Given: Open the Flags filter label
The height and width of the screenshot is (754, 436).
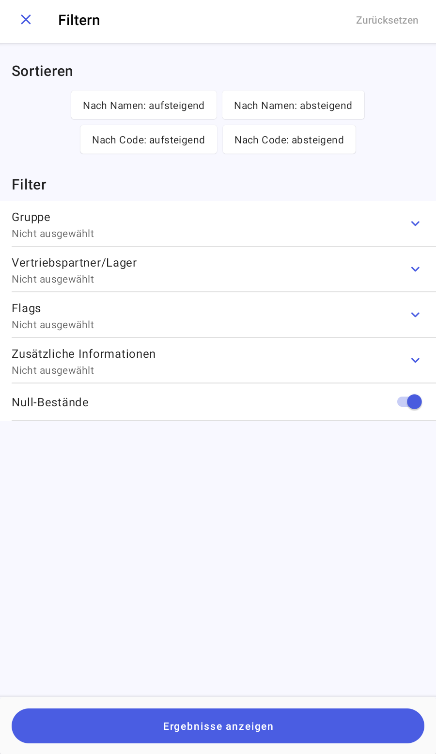Looking at the screenshot, I should click(x=26, y=308).
